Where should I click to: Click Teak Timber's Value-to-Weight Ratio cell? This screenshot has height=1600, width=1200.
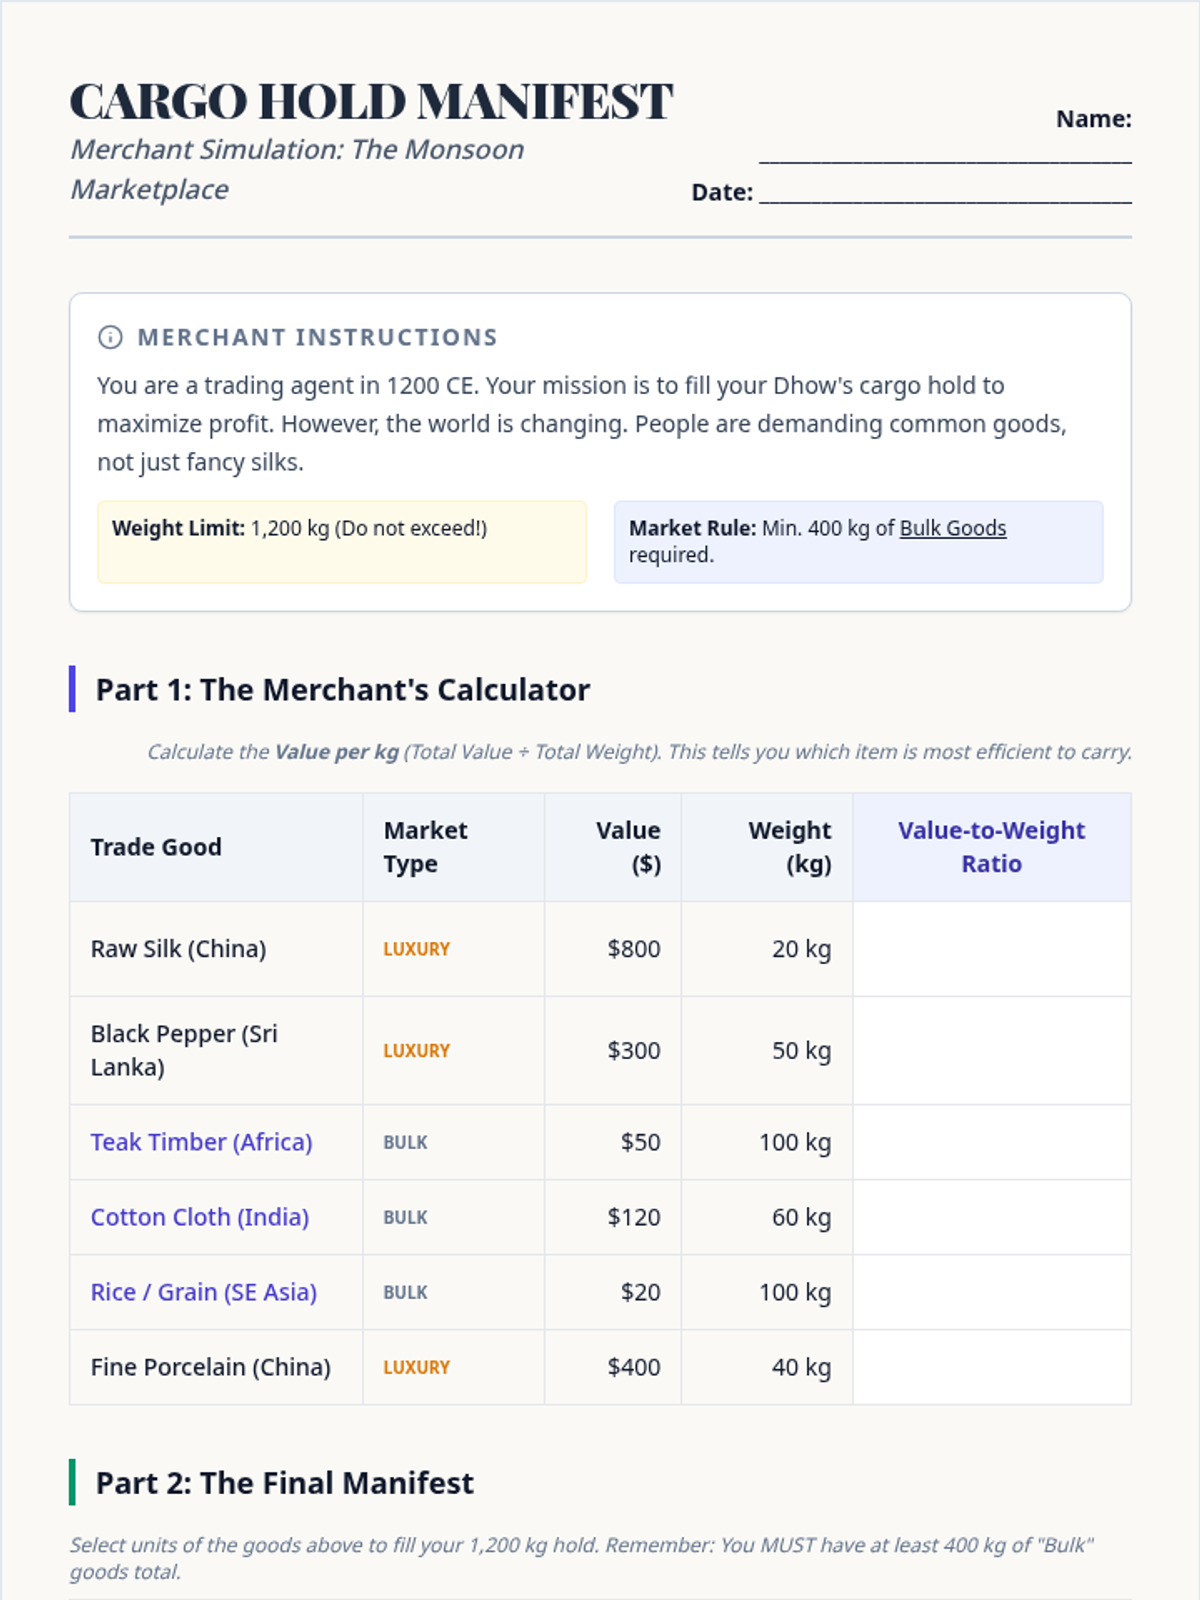991,1142
